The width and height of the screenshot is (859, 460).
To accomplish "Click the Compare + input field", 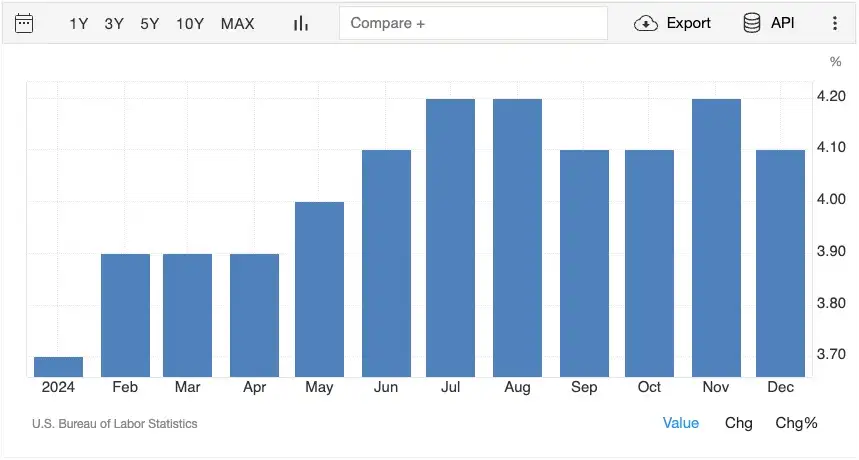I will coord(473,23).
